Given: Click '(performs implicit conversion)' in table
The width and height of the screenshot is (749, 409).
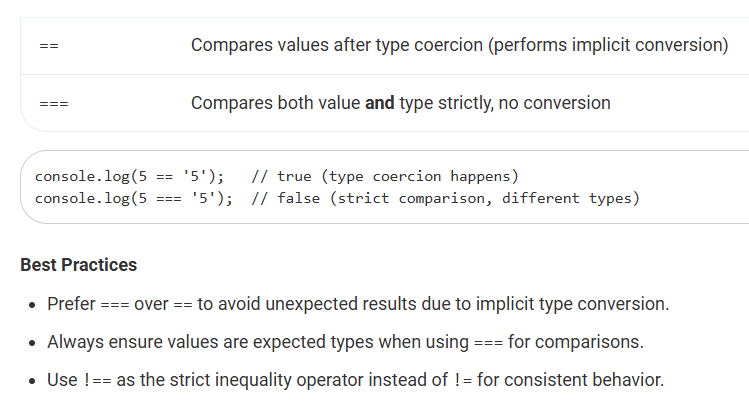Looking at the screenshot, I should (608, 45).
